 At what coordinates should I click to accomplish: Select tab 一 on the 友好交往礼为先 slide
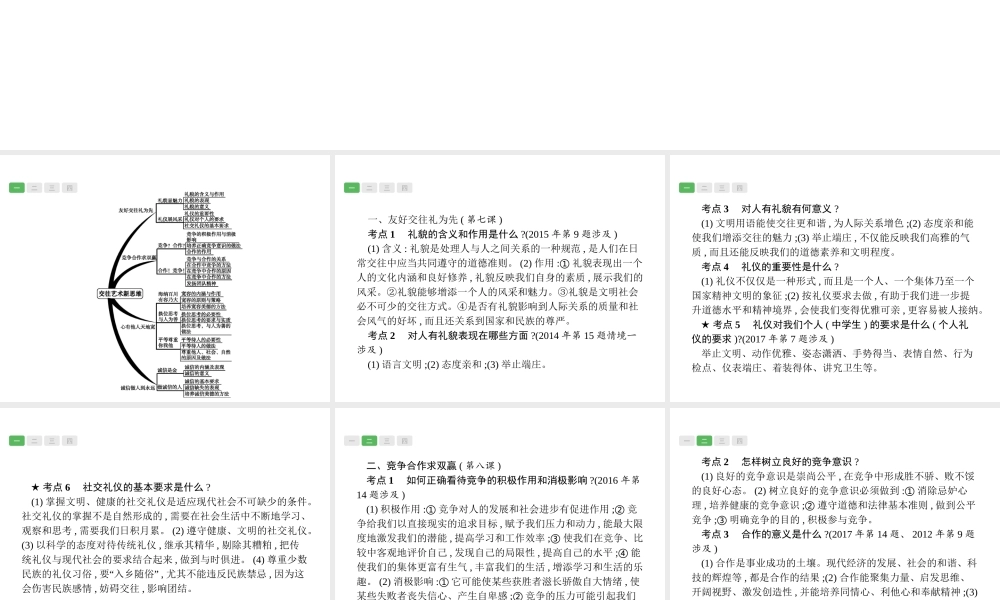tap(351, 187)
